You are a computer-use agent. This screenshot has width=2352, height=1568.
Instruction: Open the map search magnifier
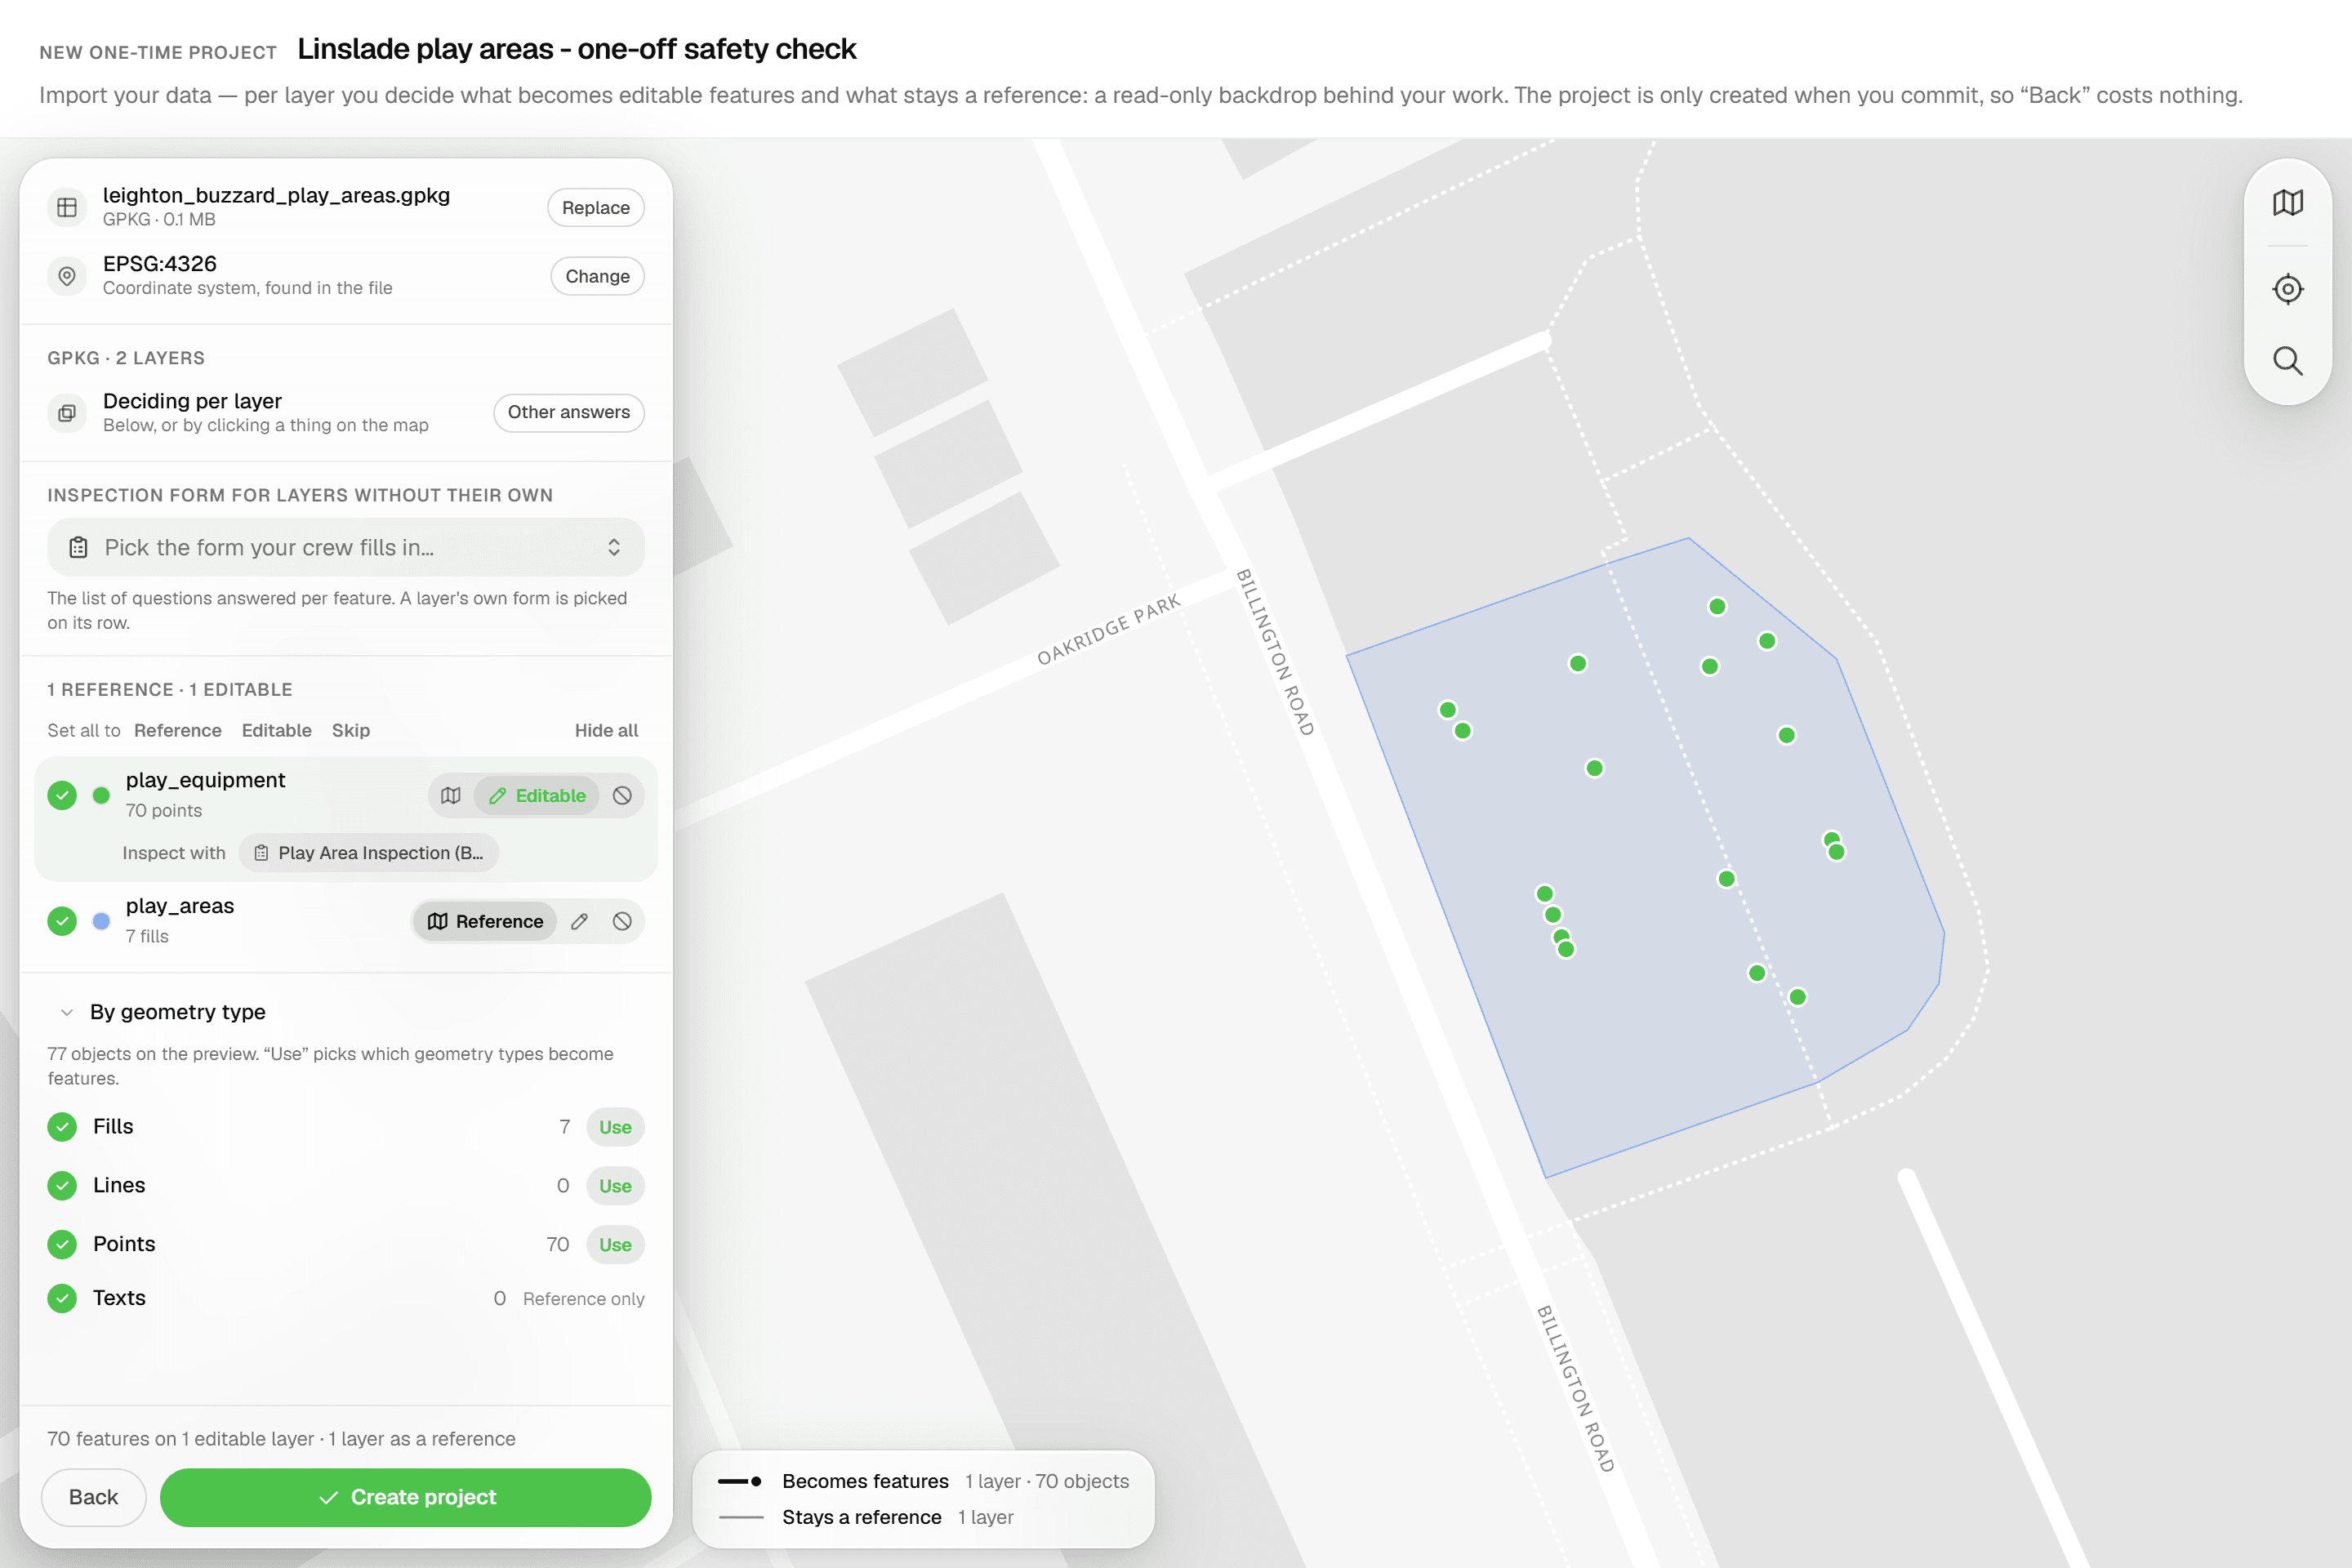2287,361
